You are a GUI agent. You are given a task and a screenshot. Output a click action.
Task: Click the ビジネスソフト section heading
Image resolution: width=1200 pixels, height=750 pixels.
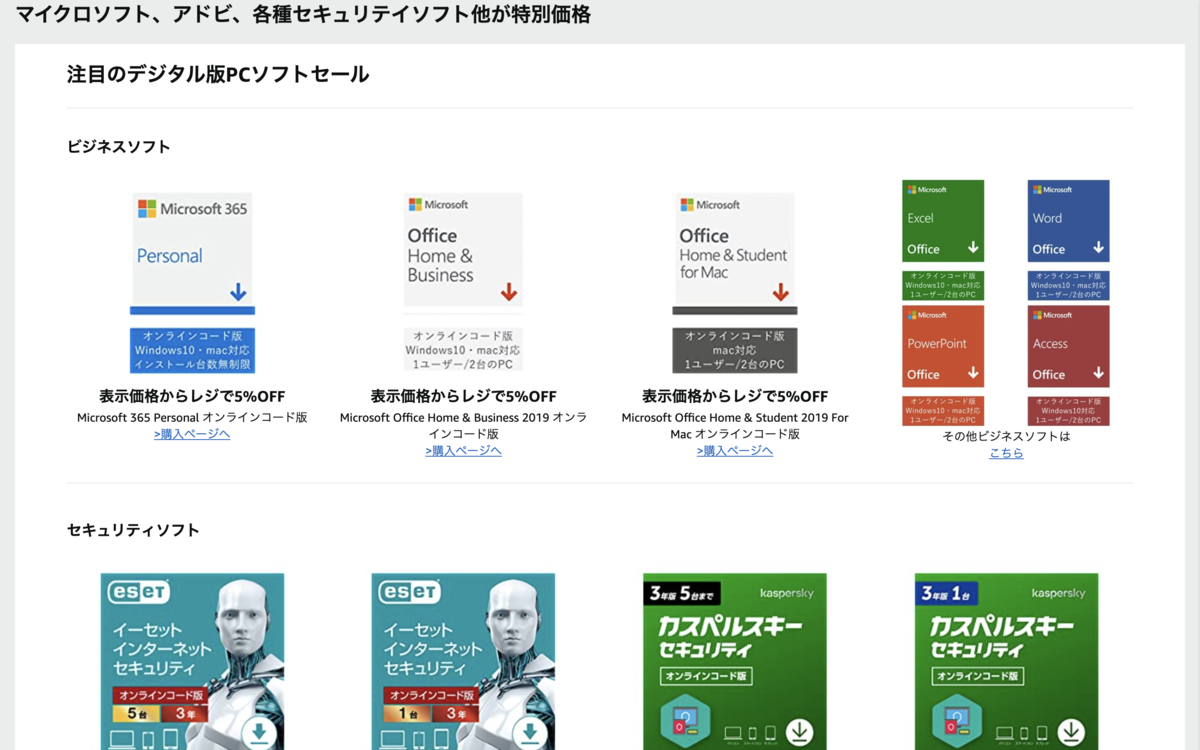click(x=119, y=147)
